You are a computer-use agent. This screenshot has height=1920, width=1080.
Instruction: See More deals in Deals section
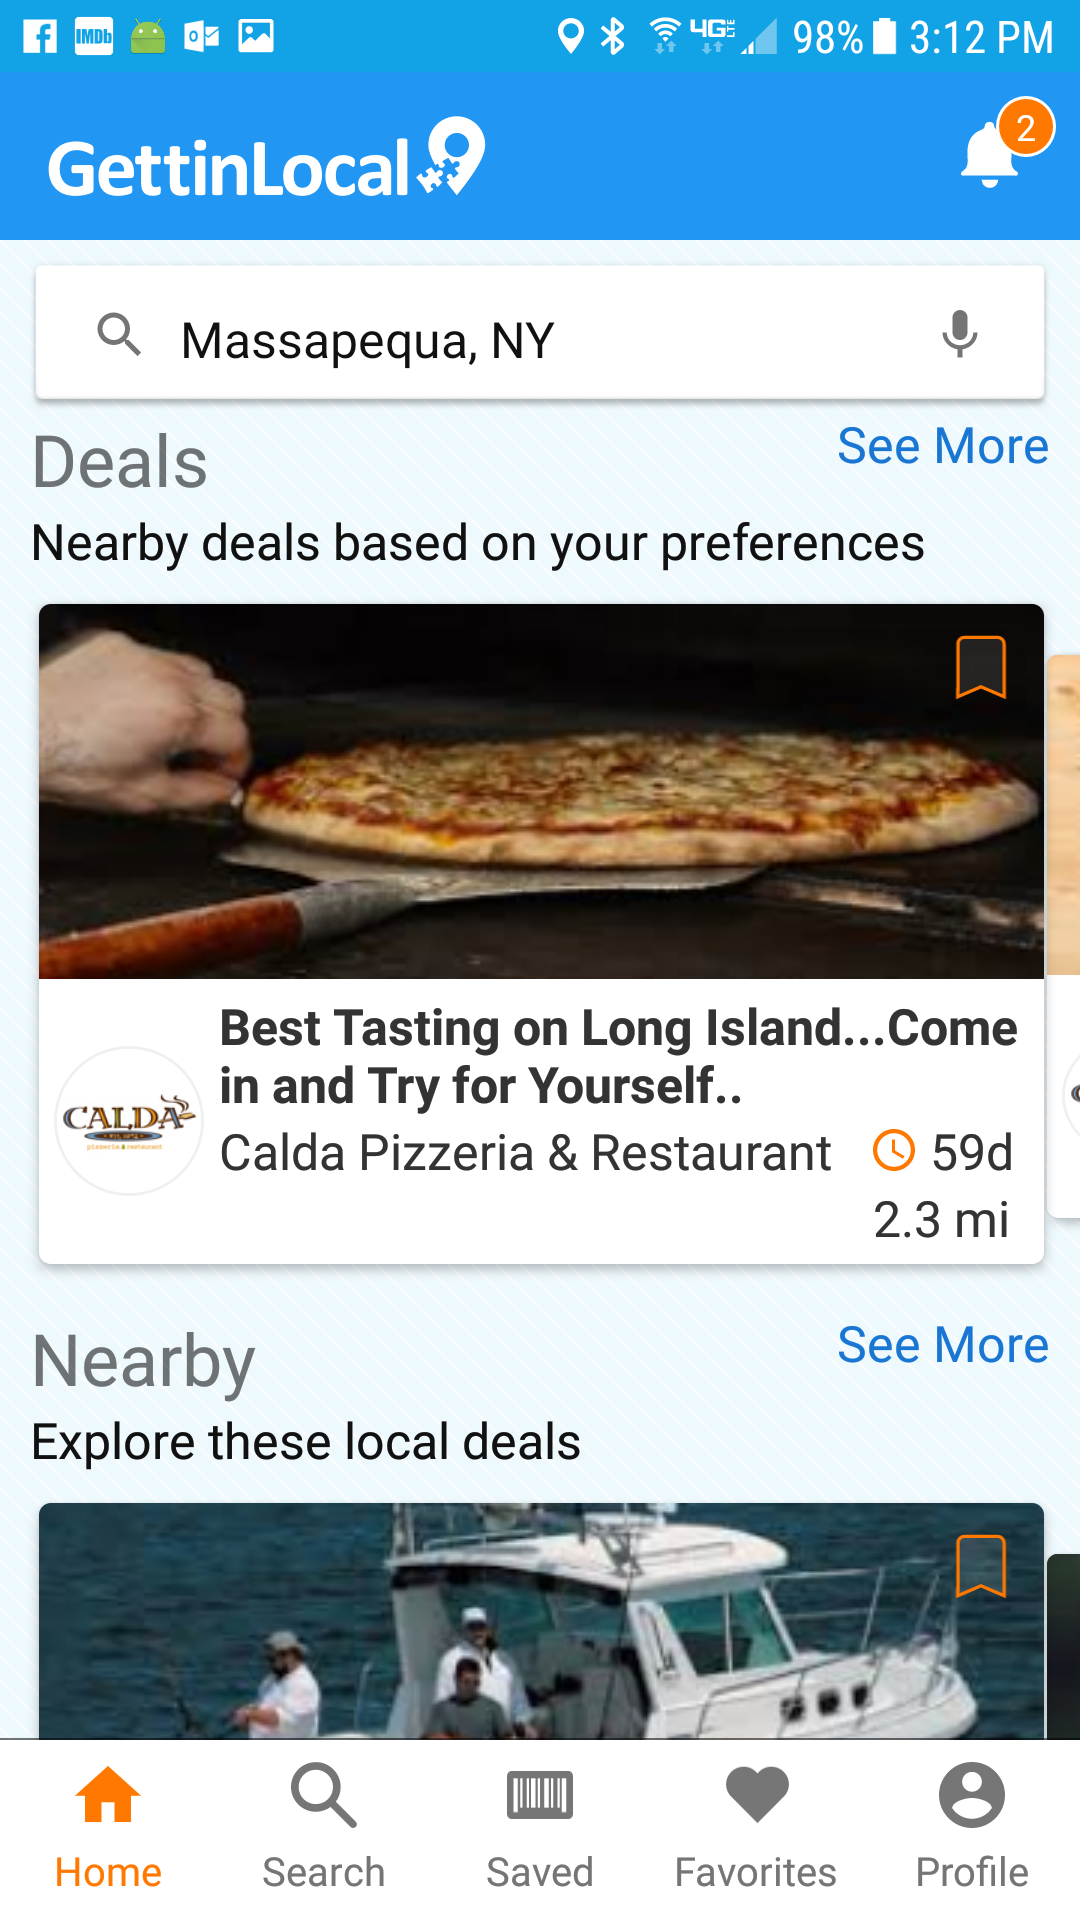coord(942,446)
